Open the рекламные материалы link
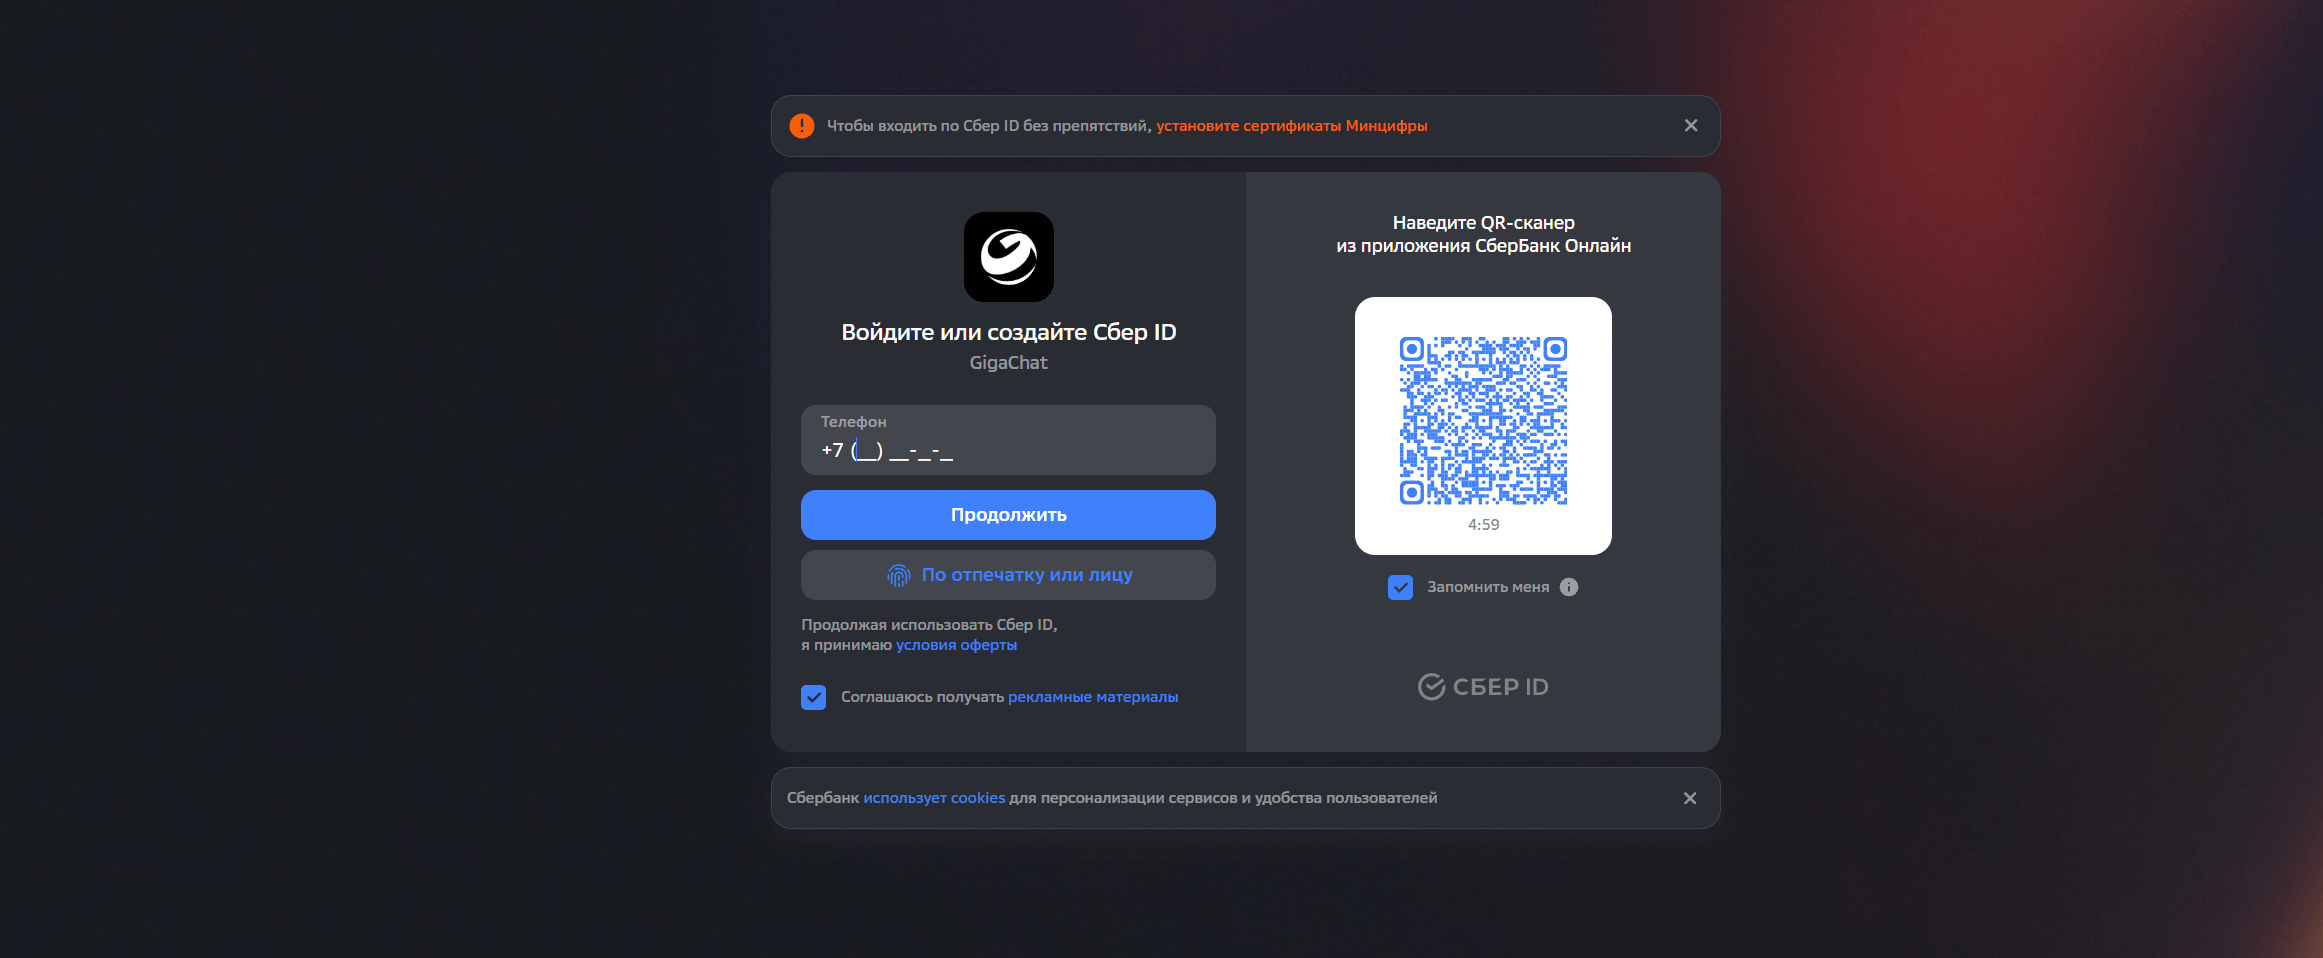This screenshot has width=2323, height=958. pyautogui.click(x=1093, y=697)
